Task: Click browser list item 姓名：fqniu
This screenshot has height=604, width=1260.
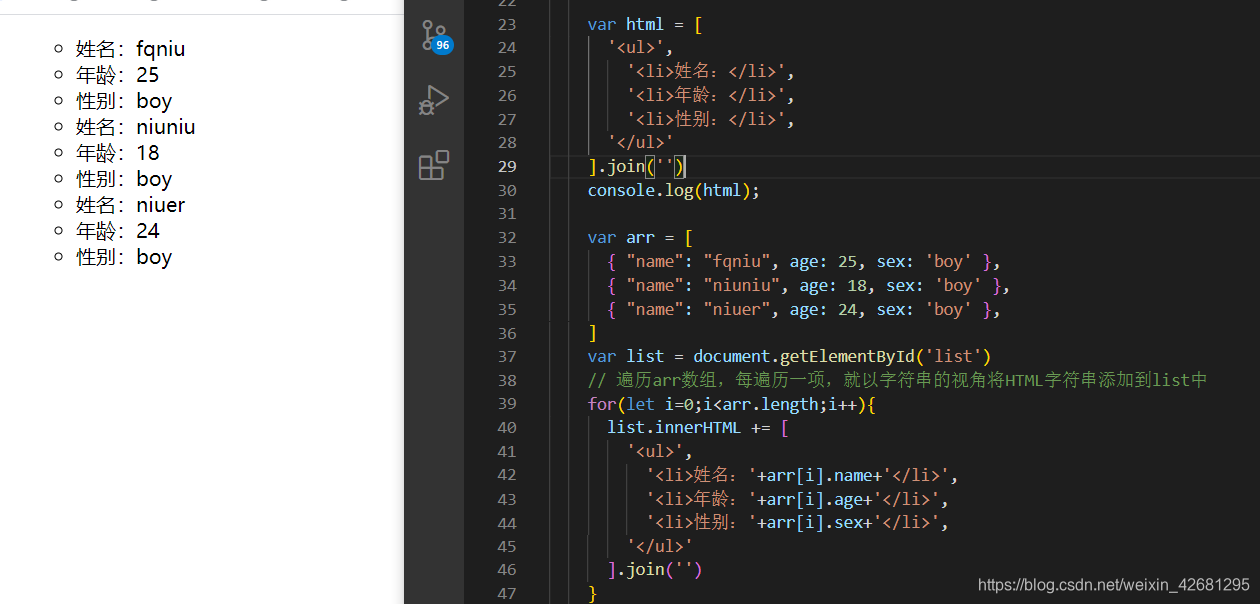Action: [131, 49]
